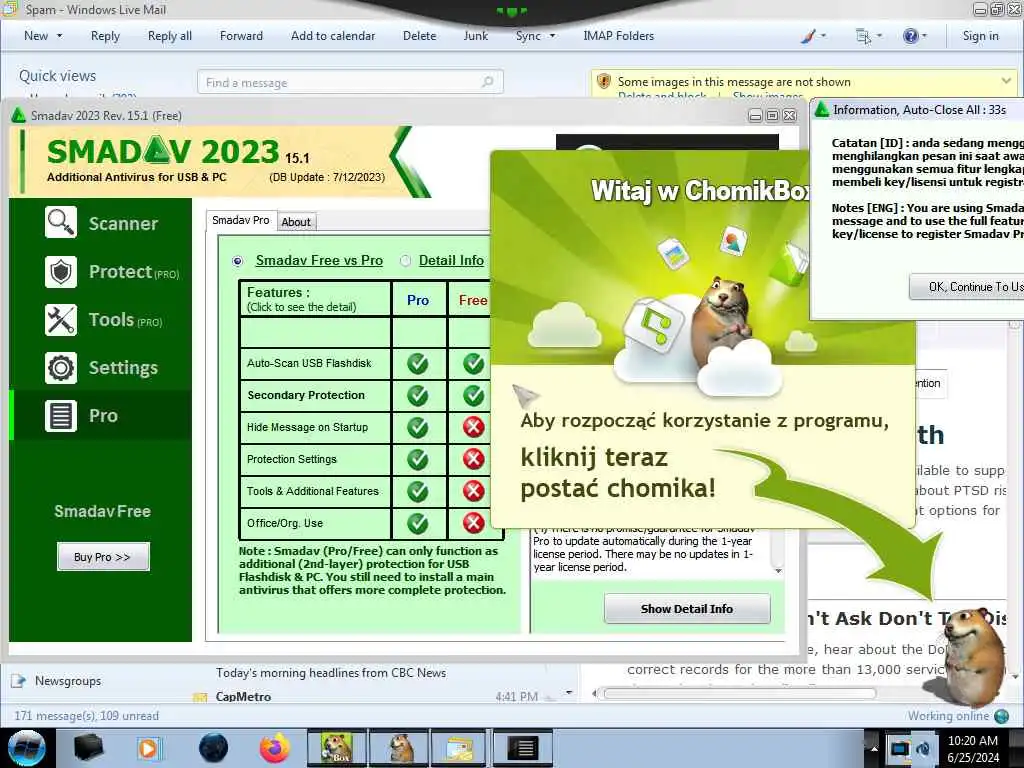The image size is (1024, 768).
Task: Click the security shield icon in info bar
Action: tap(603, 82)
